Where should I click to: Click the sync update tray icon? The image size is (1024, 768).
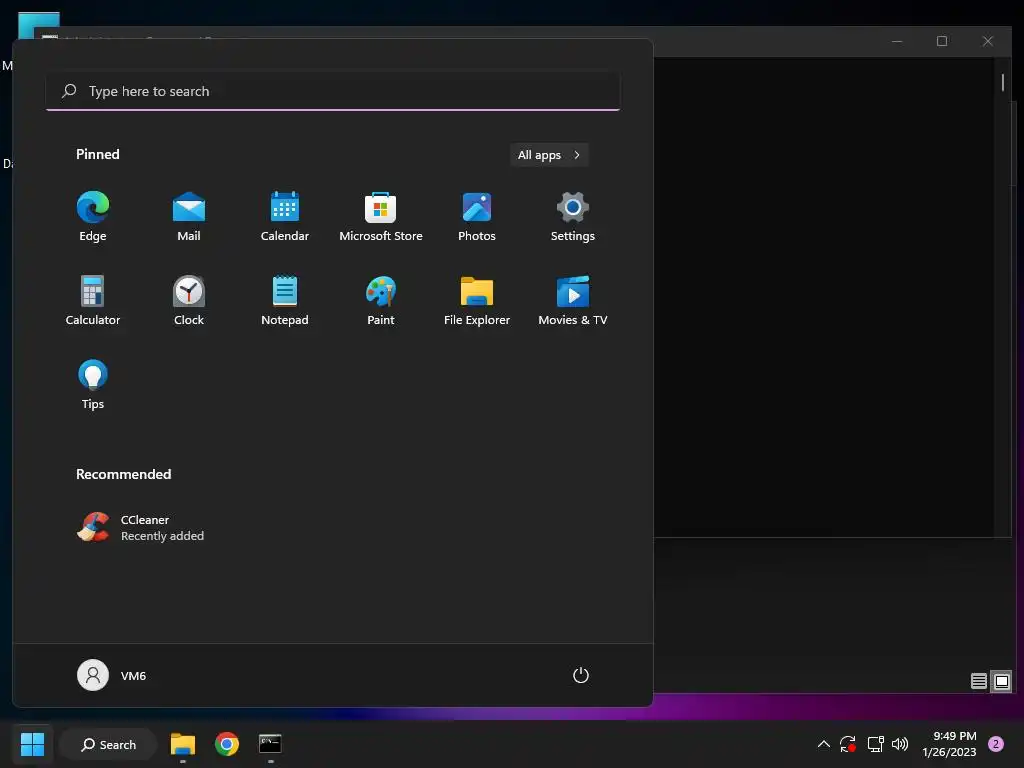848,744
